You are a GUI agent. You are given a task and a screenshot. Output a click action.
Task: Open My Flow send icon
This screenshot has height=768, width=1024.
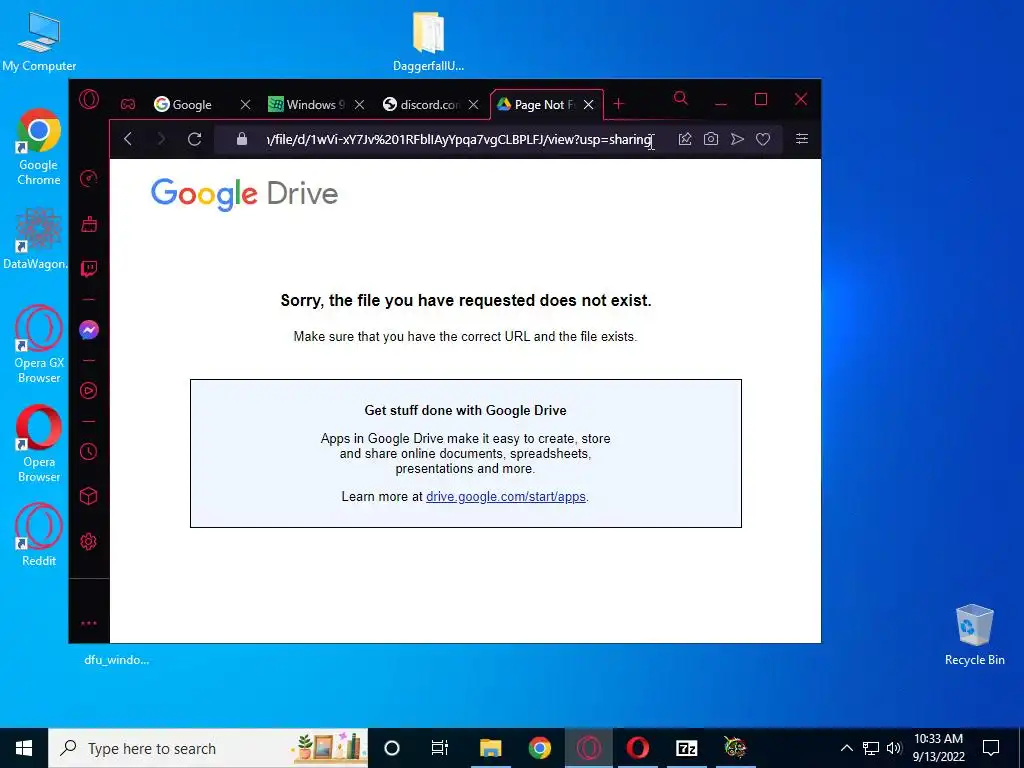737,139
